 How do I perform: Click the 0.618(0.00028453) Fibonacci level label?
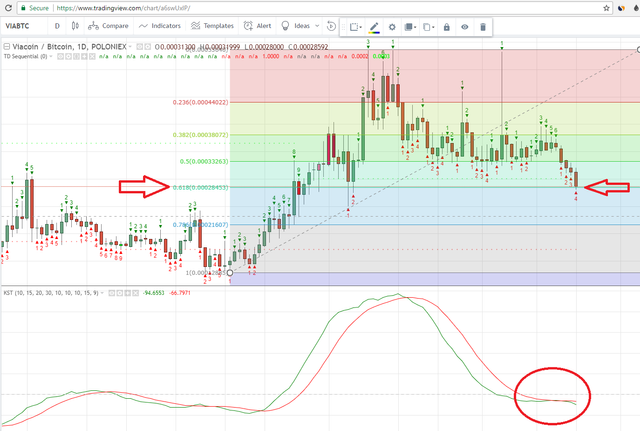tap(200, 188)
